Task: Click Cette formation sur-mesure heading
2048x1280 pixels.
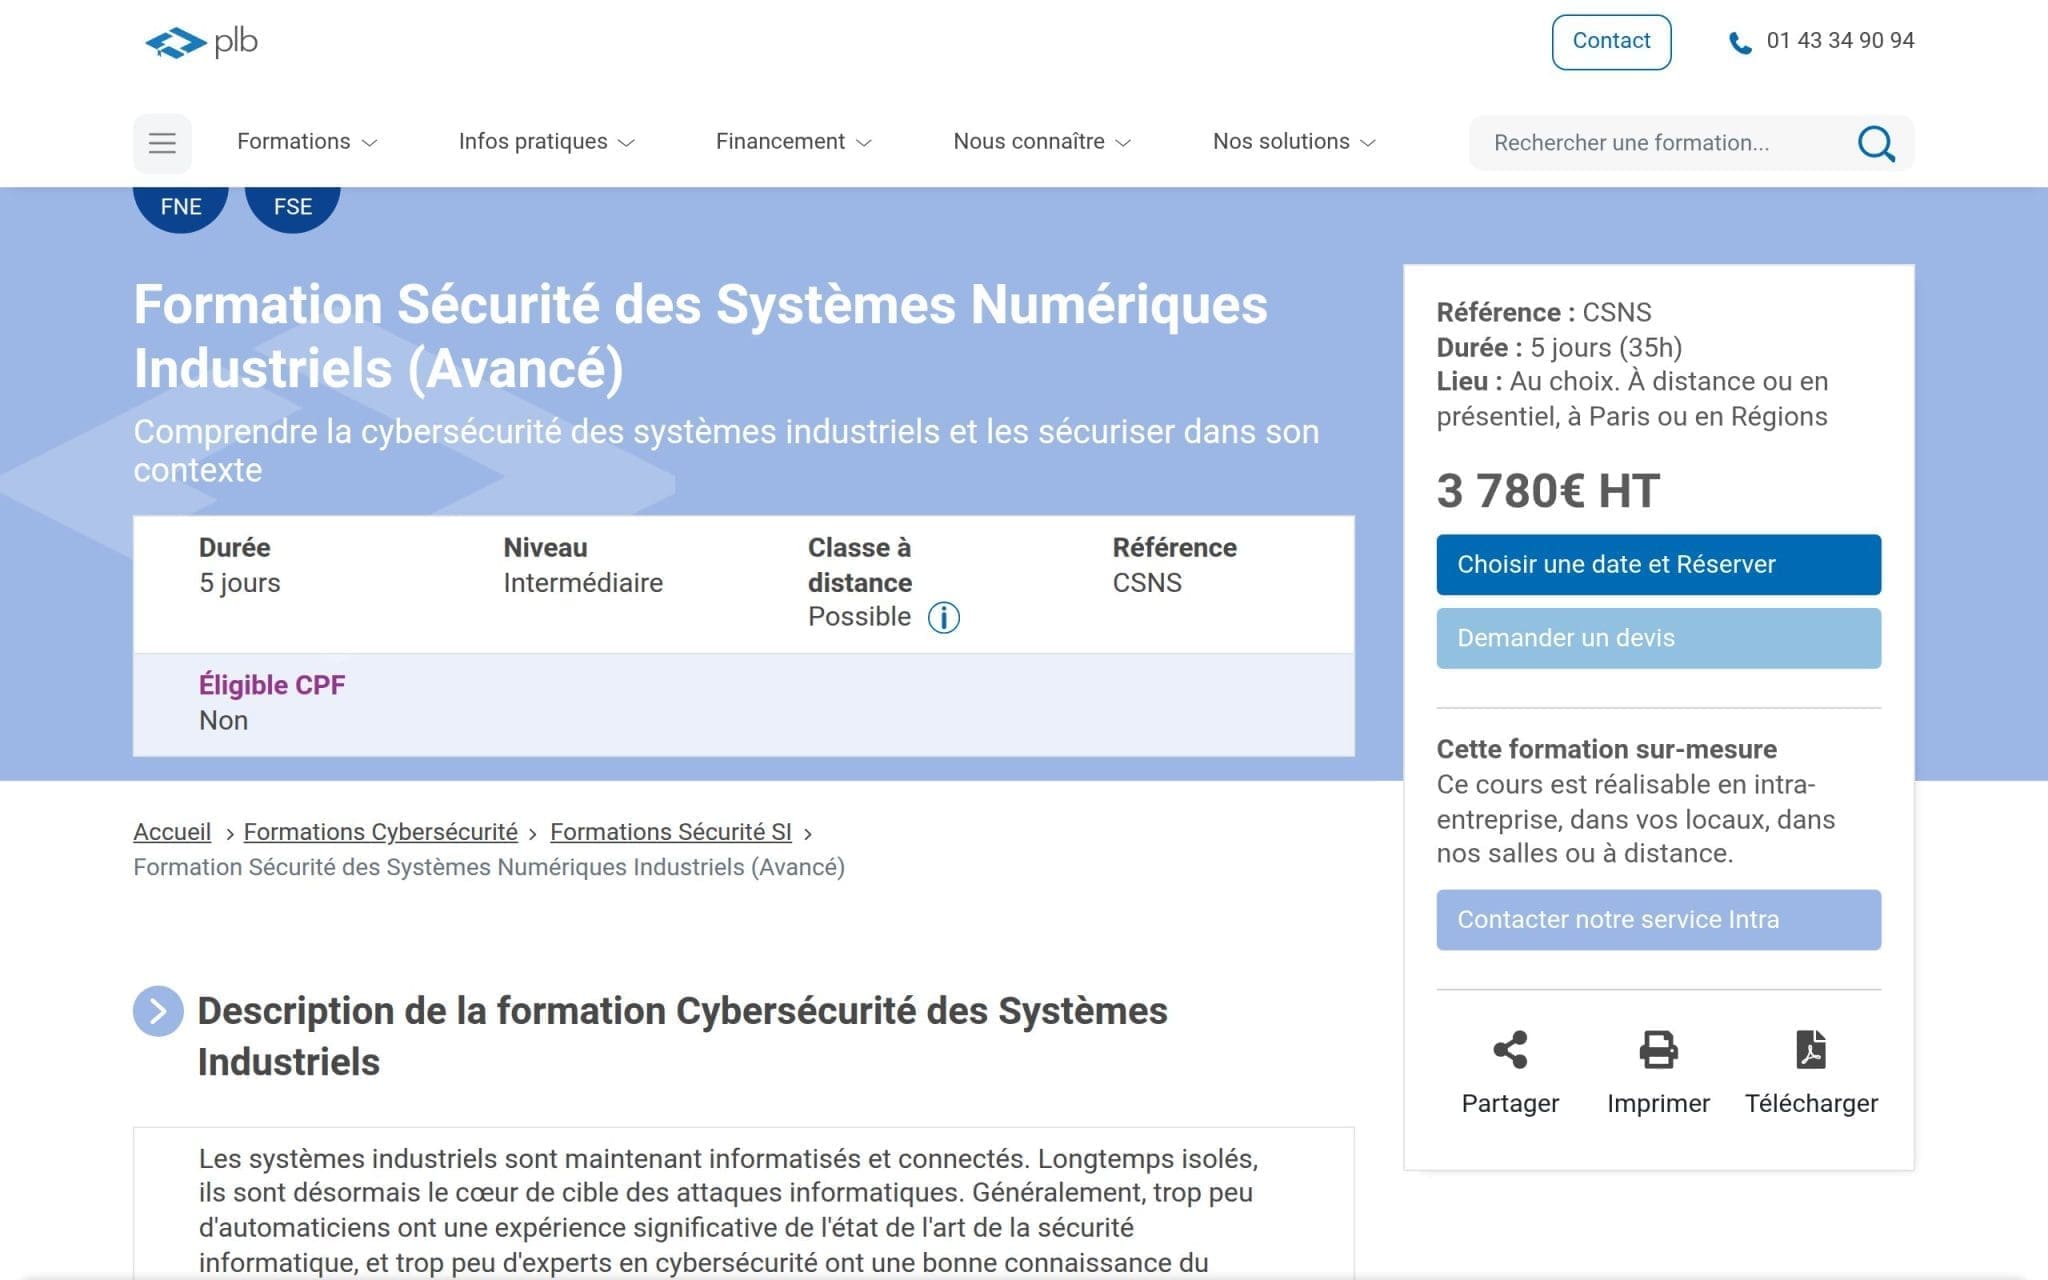Action: pyautogui.click(x=1607, y=749)
